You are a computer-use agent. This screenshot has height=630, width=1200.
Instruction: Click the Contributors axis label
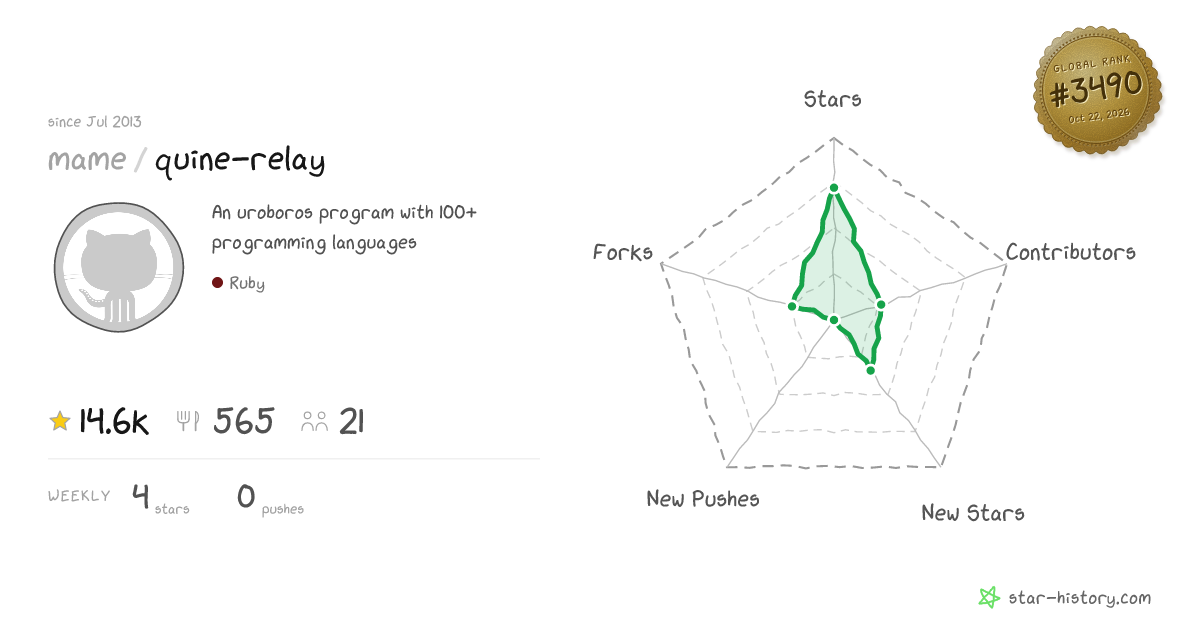[1071, 252]
